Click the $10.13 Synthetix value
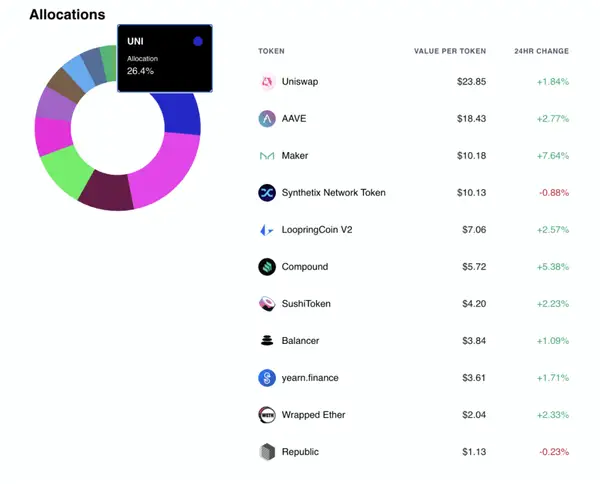This screenshot has height=484, width=600. pos(471,192)
